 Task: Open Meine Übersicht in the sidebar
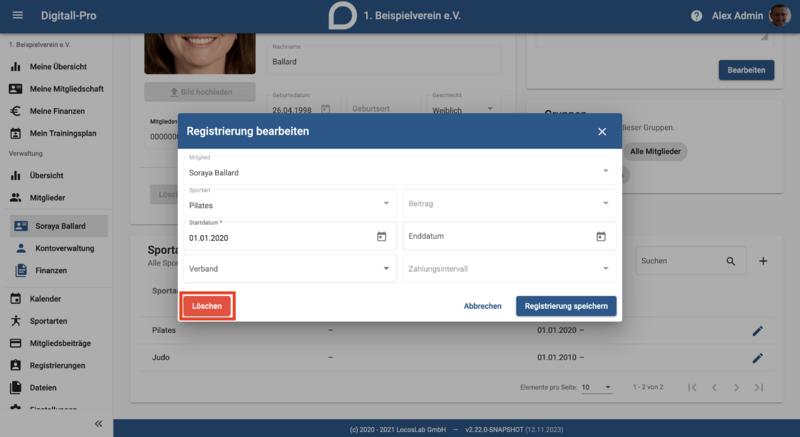pos(58,67)
